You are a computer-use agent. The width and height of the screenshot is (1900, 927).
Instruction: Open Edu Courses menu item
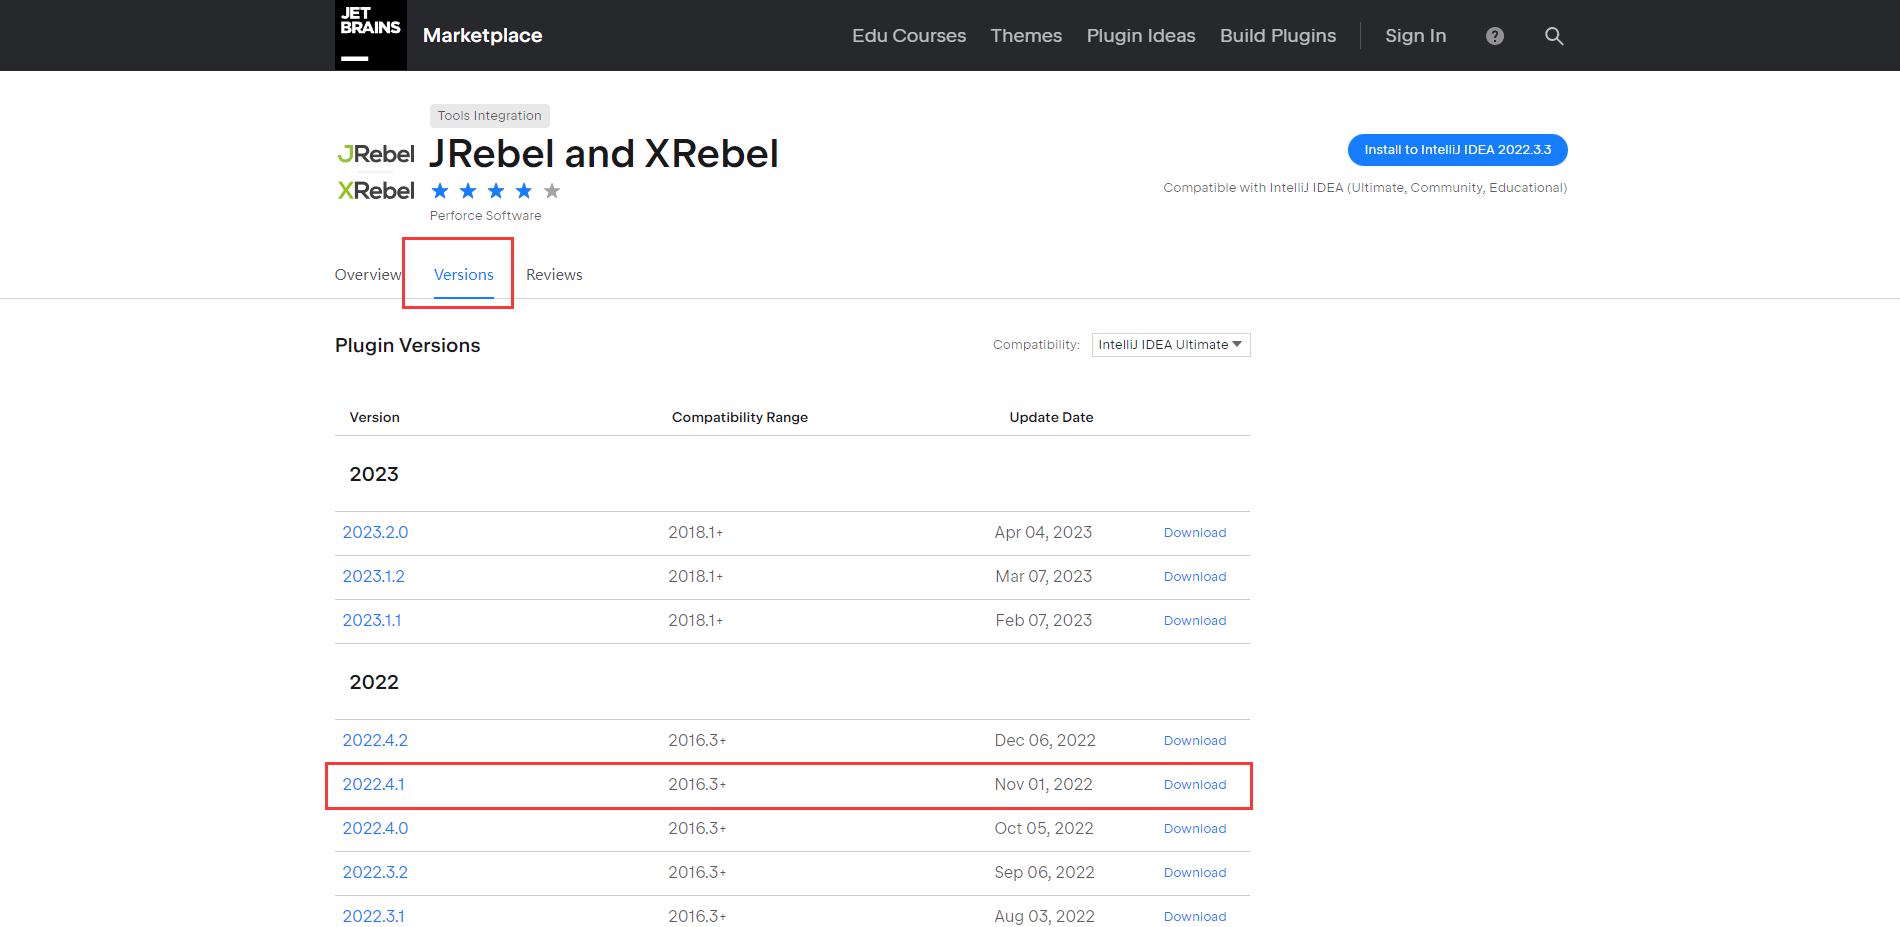[x=909, y=36]
